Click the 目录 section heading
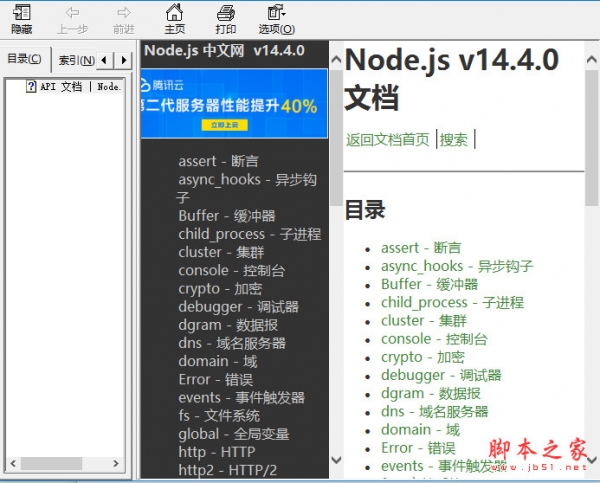Screen dimensions: 600x483 365,210
